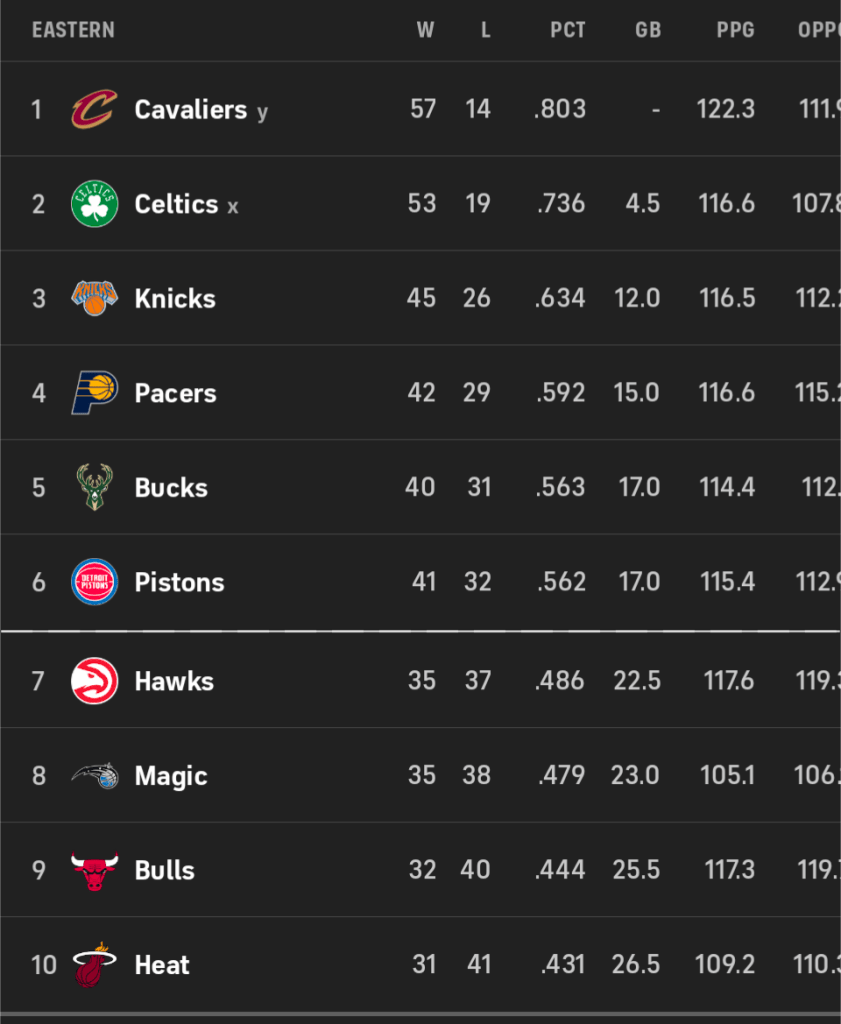Click the Knicks team logo

click(94, 298)
